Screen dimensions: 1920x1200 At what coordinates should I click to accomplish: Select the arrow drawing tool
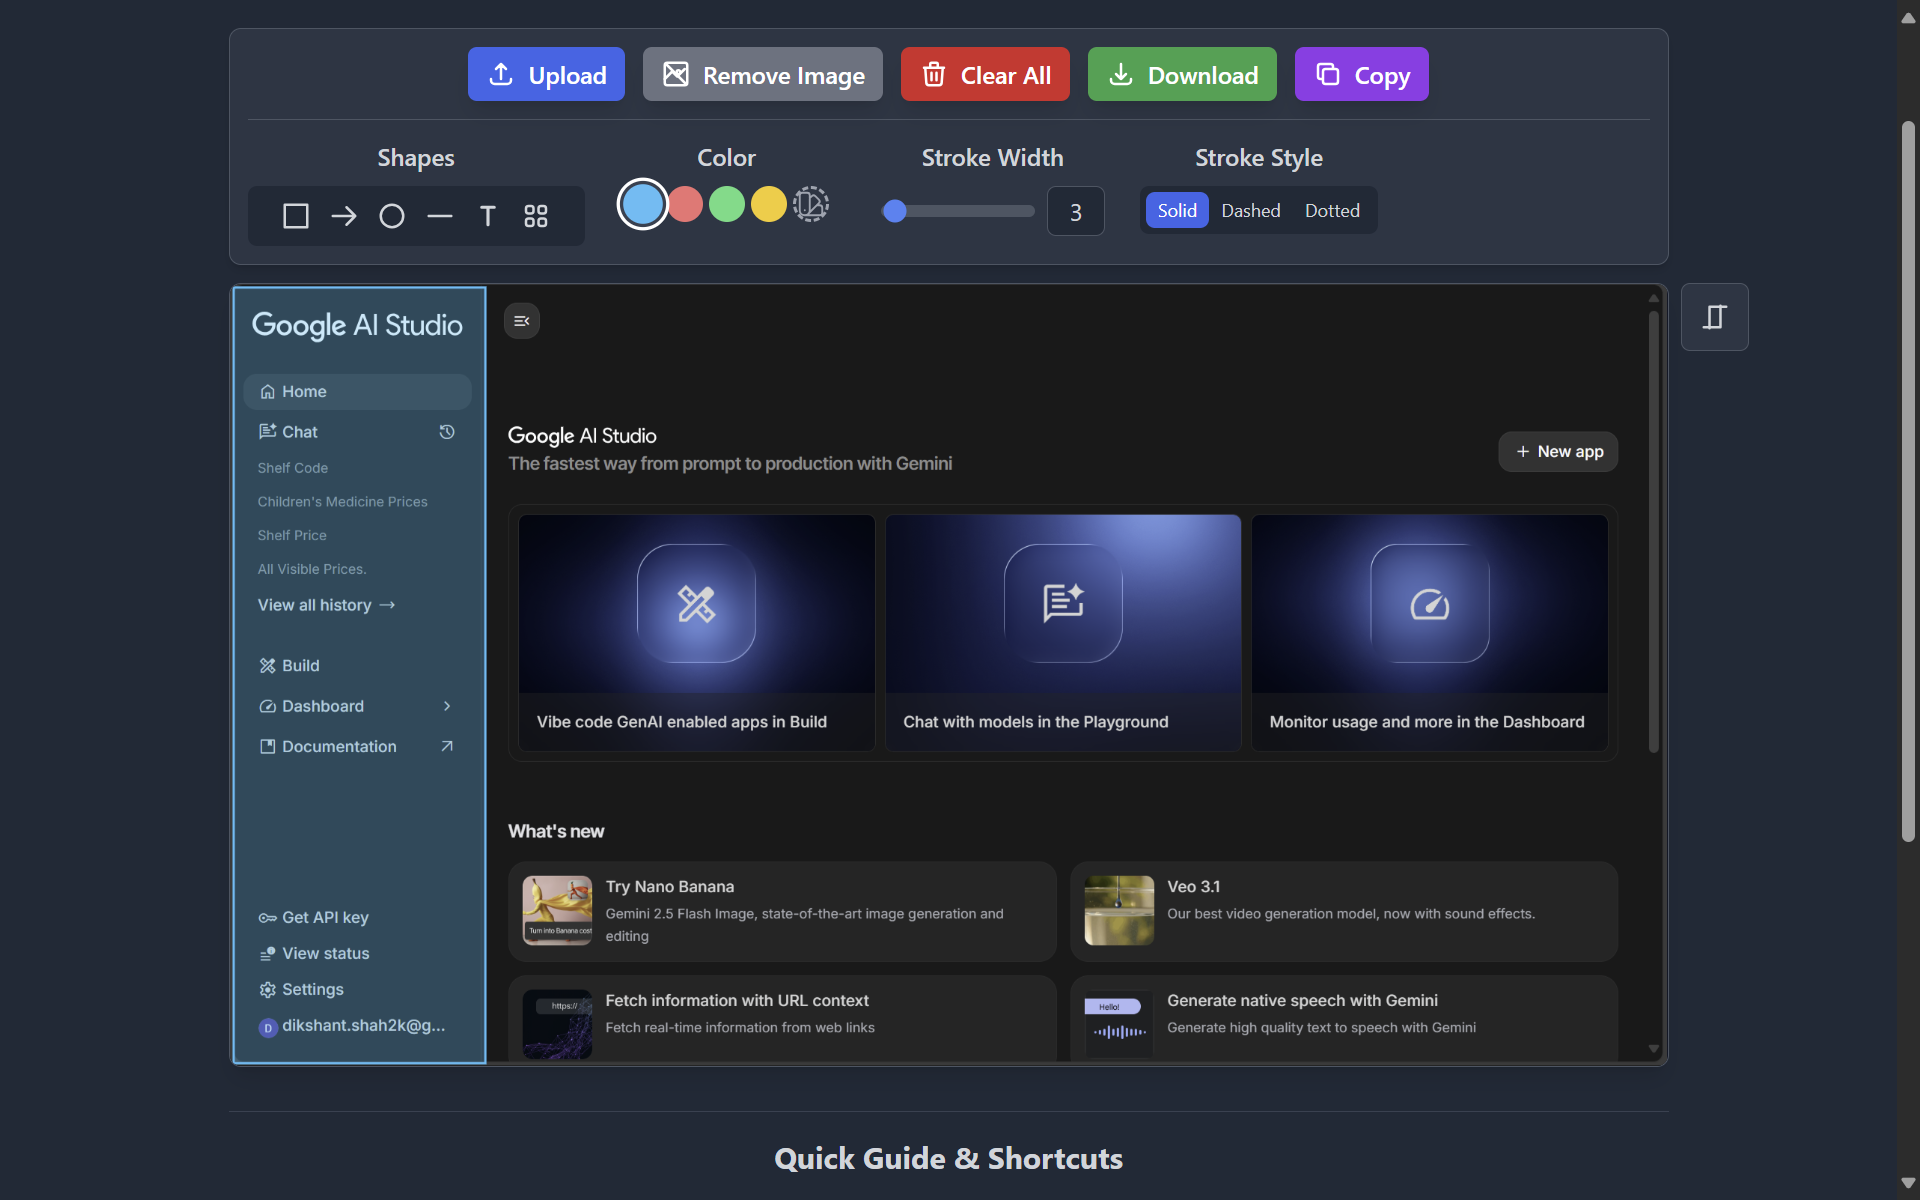click(x=343, y=216)
